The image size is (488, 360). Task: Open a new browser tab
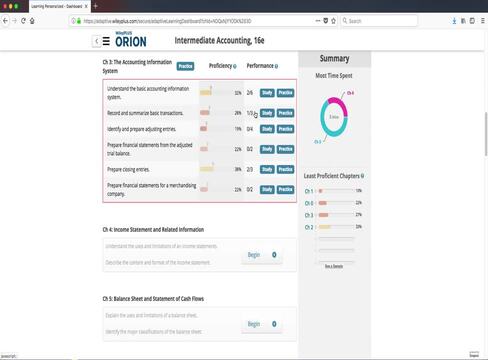coord(95,6)
